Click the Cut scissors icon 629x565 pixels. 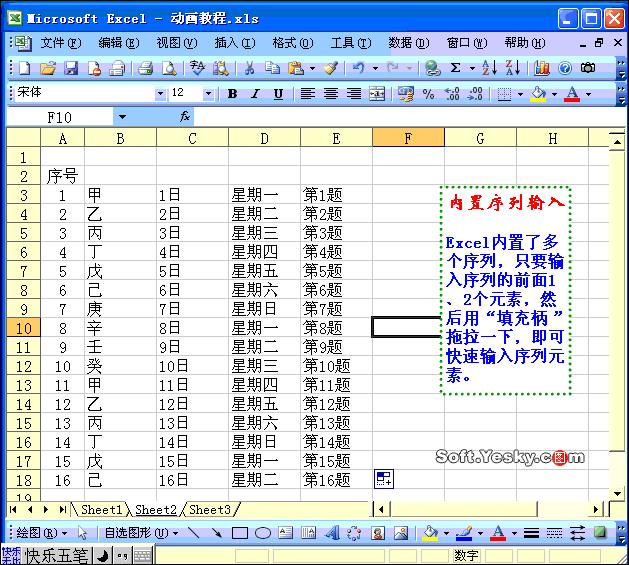pyautogui.click(x=249, y=68)
